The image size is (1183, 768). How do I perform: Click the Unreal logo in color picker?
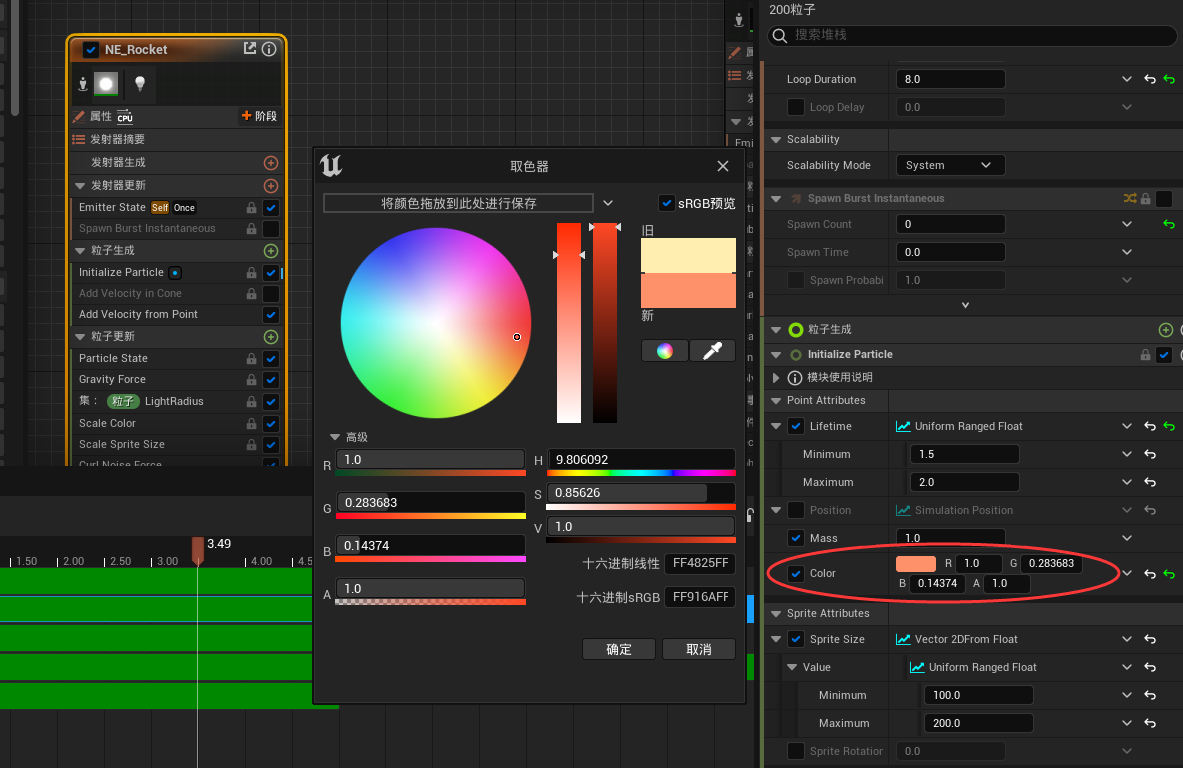point(331,165)
